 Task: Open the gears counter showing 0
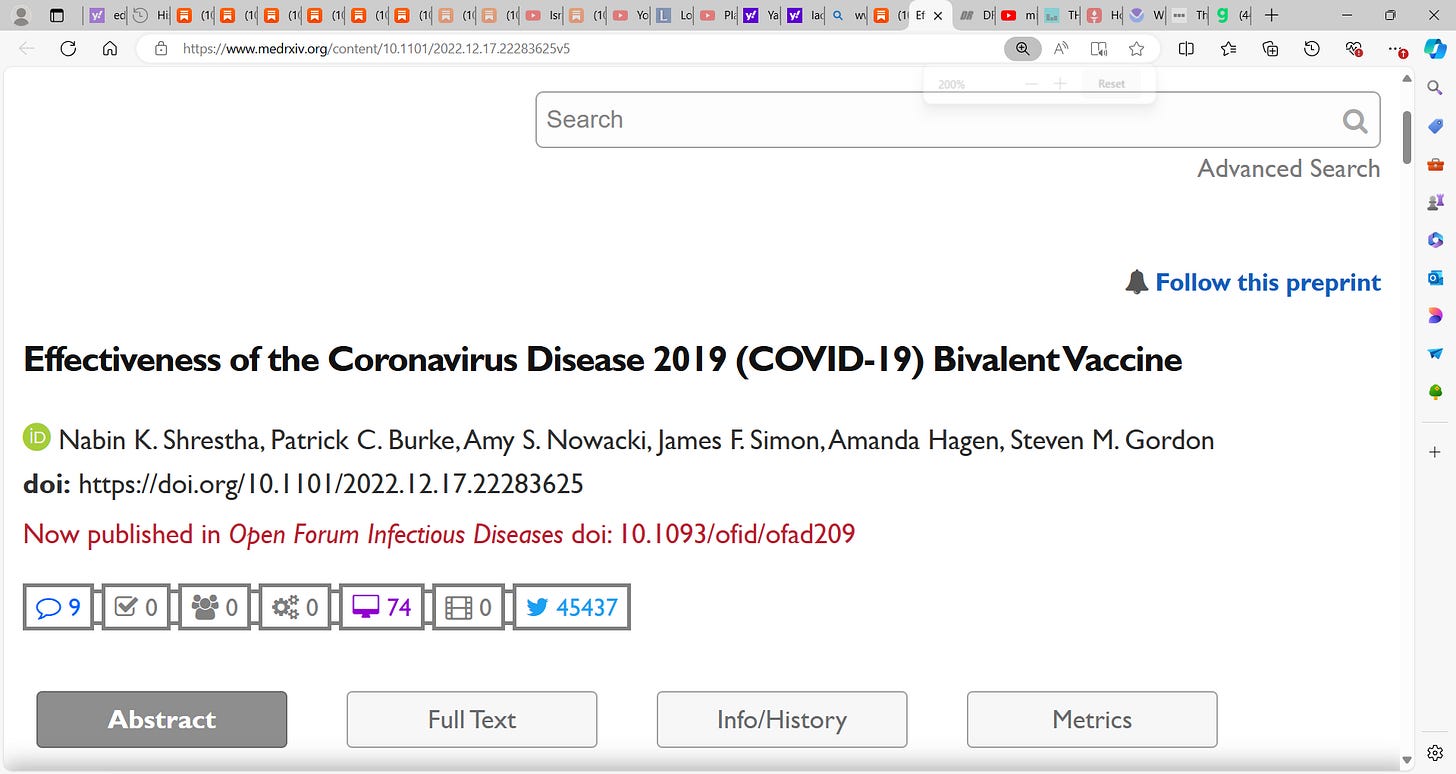click(295, 607)
